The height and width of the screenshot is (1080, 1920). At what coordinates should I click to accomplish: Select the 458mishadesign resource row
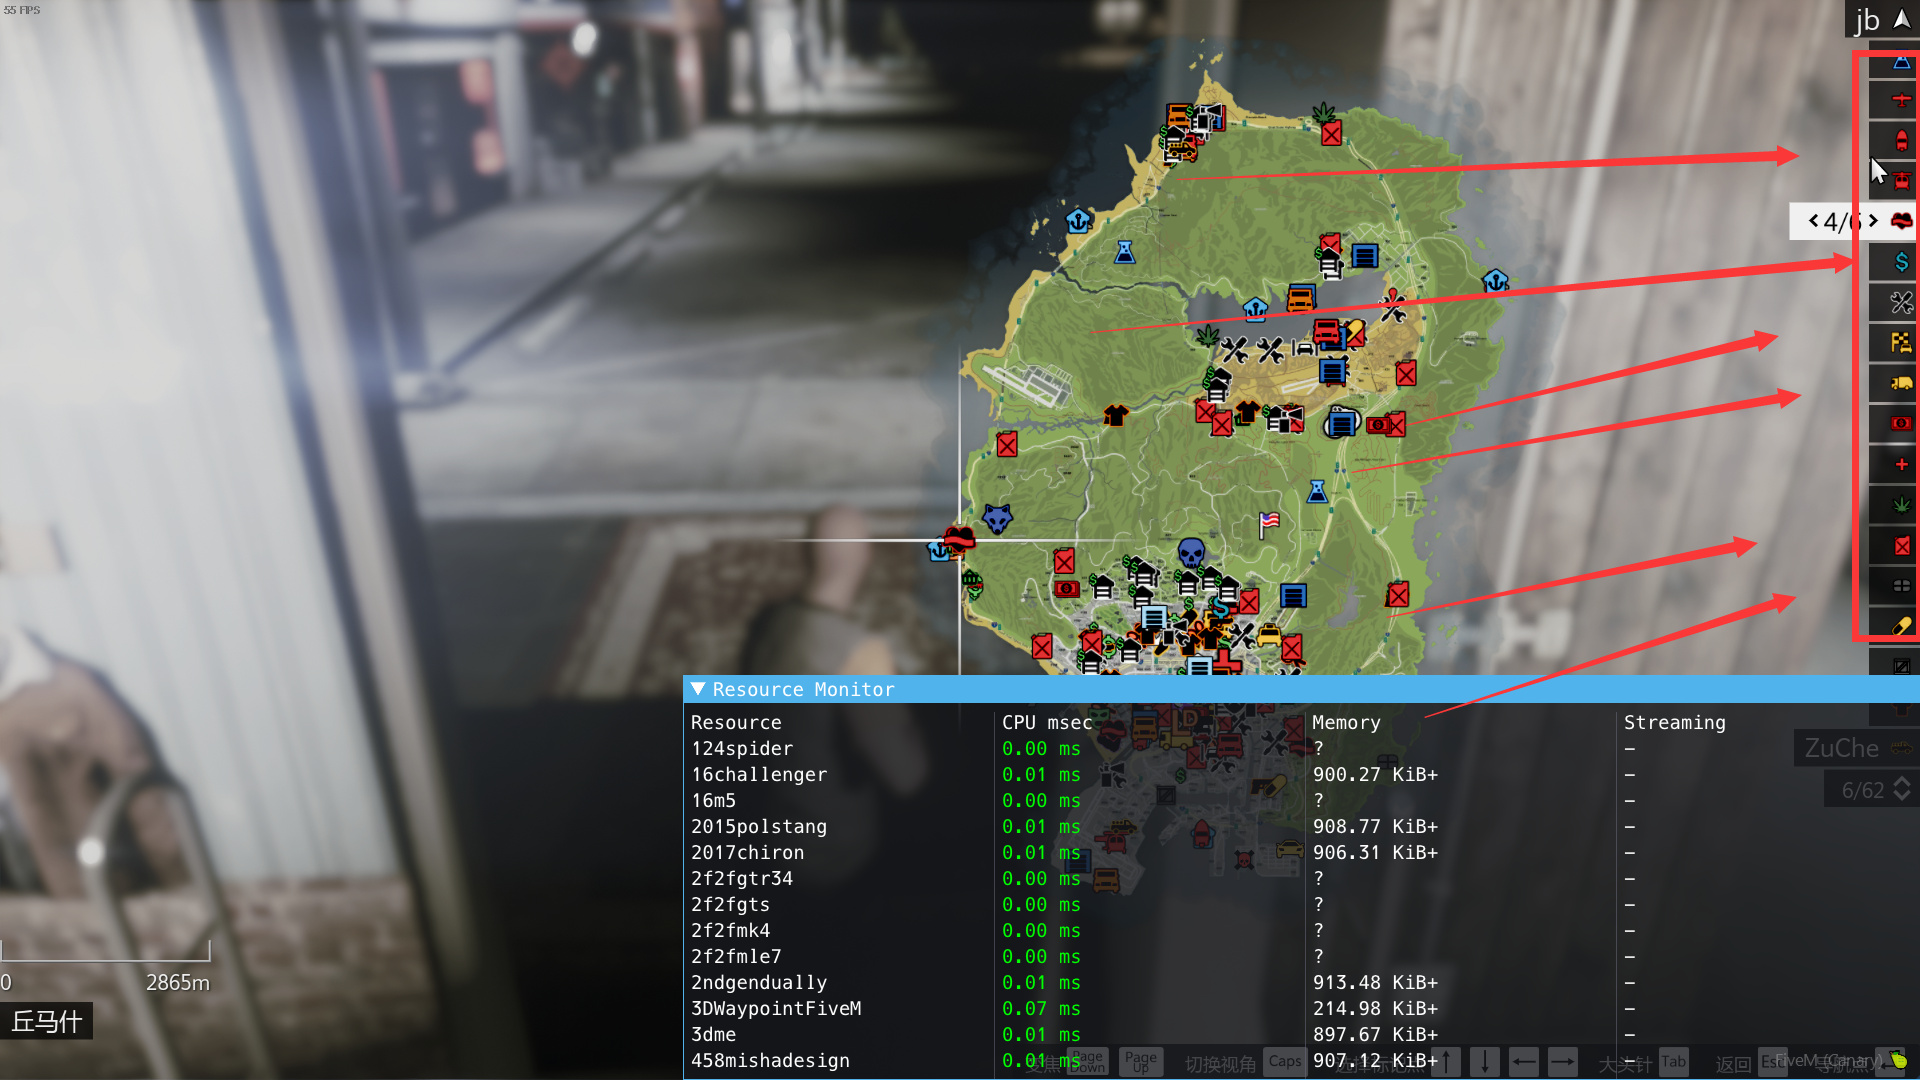coord(1301,1060)
